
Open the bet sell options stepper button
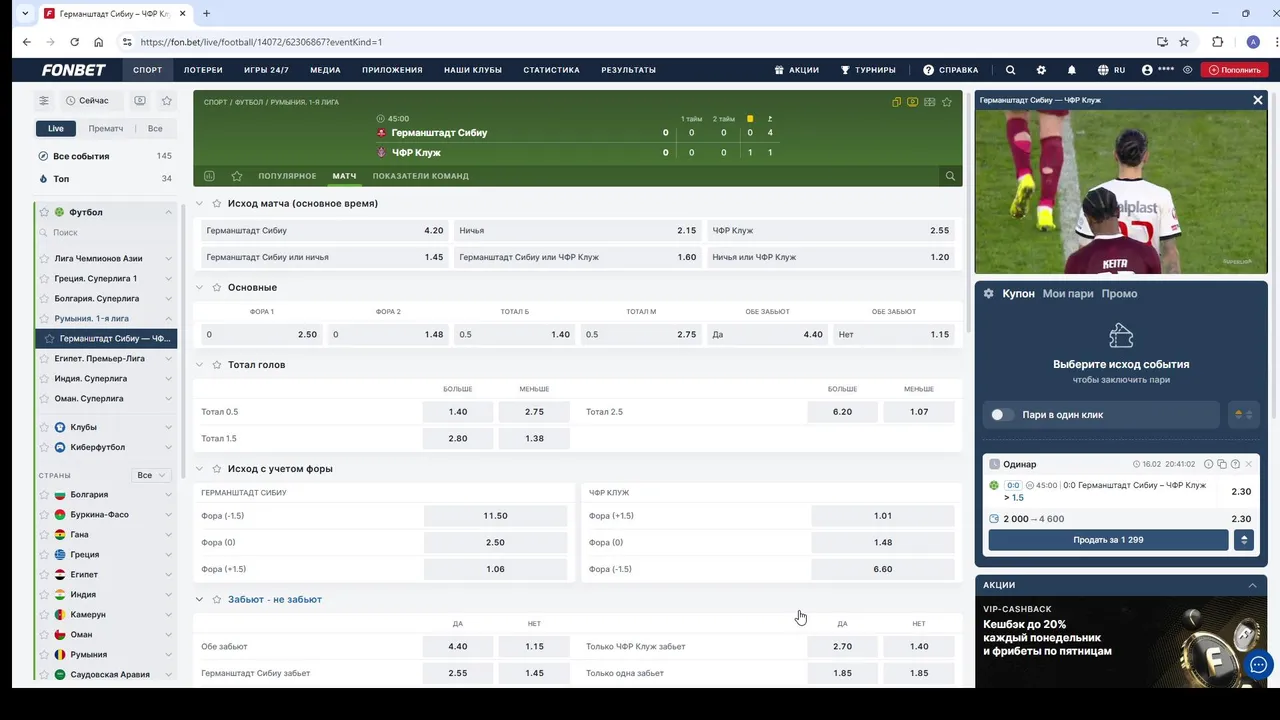coord(1244,540)
